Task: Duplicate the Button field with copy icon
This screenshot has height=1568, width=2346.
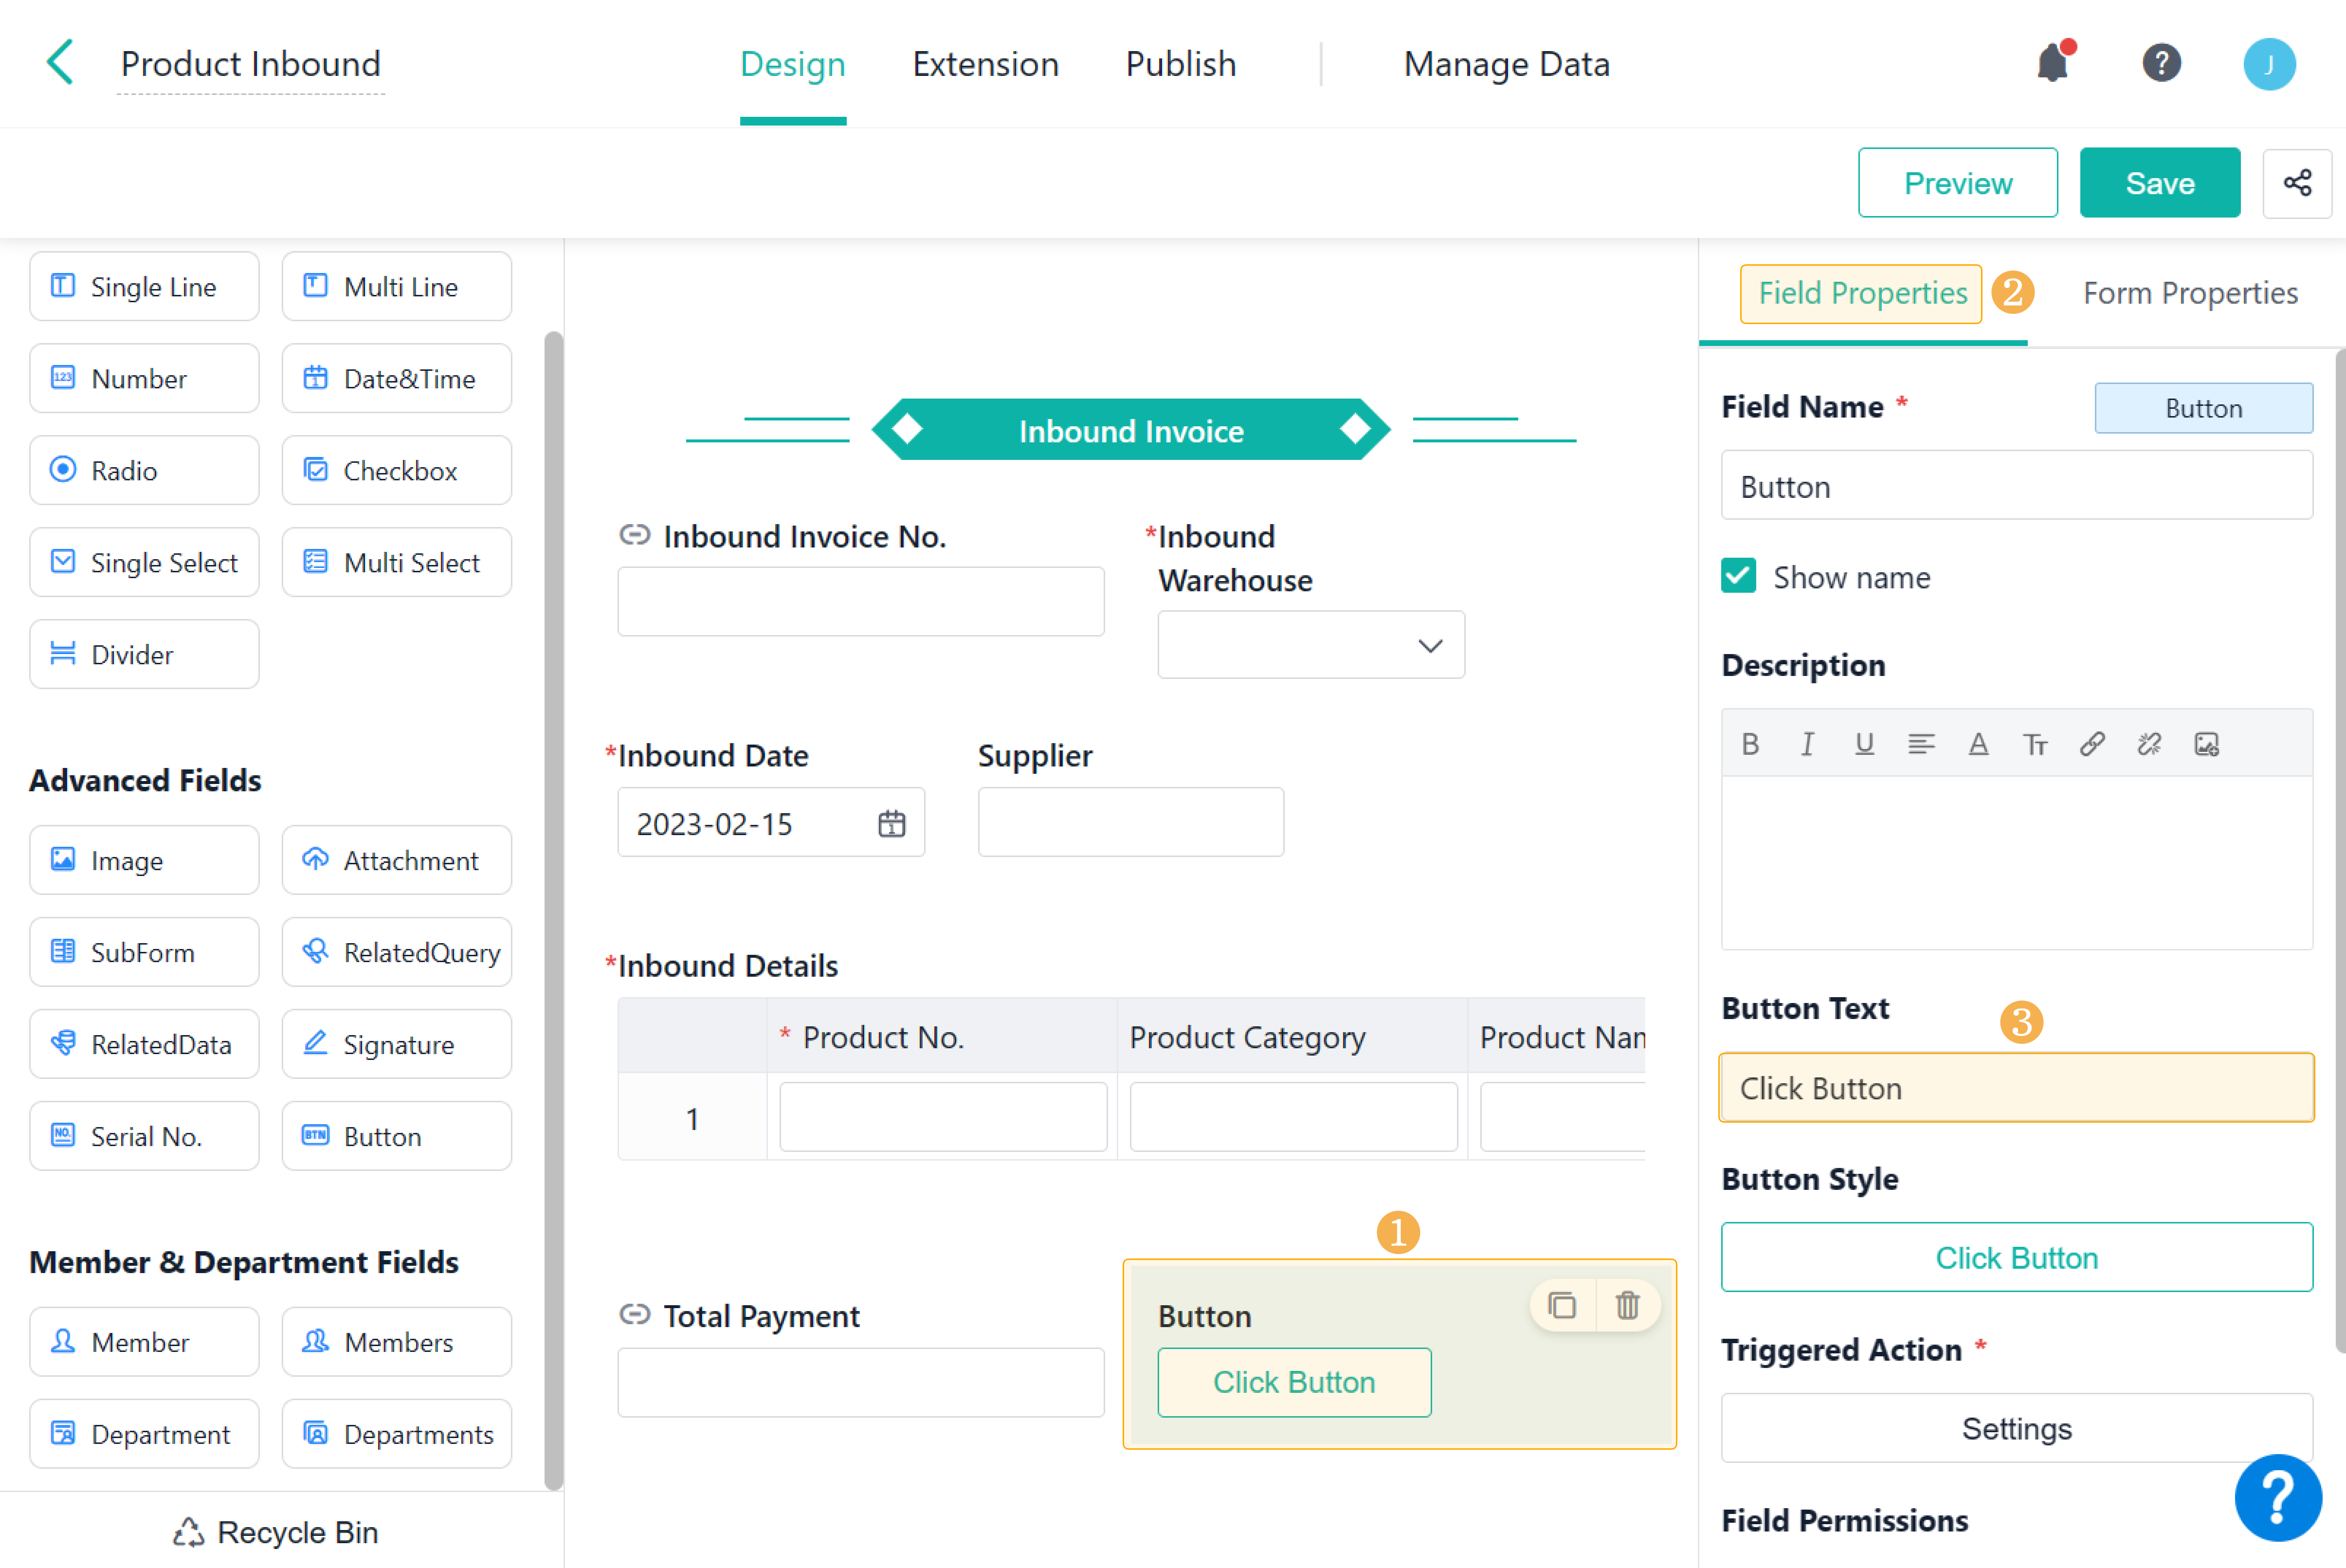Action: tap(1562, 1305)
